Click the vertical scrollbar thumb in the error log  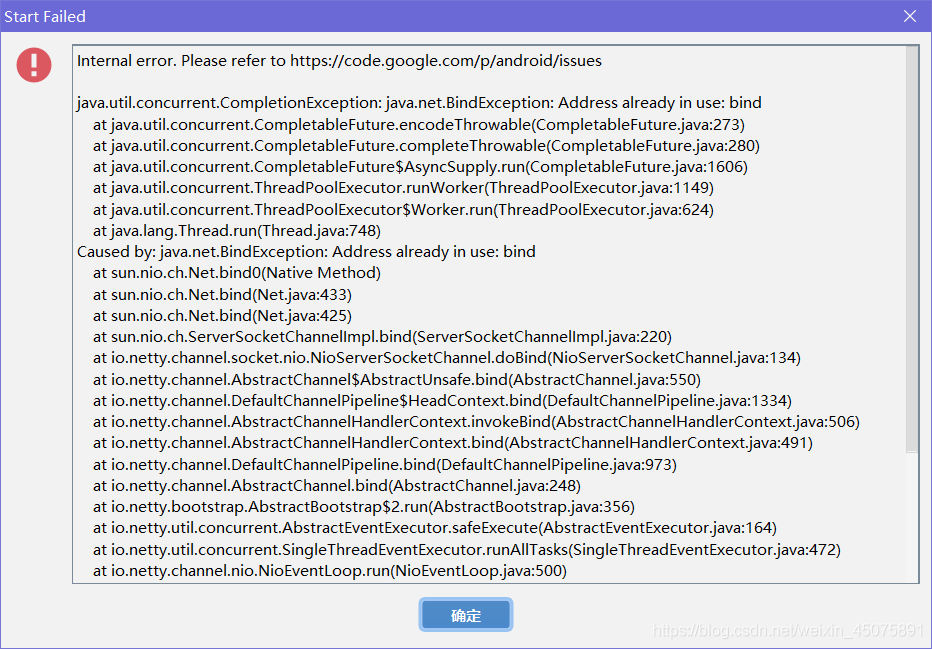912,249
